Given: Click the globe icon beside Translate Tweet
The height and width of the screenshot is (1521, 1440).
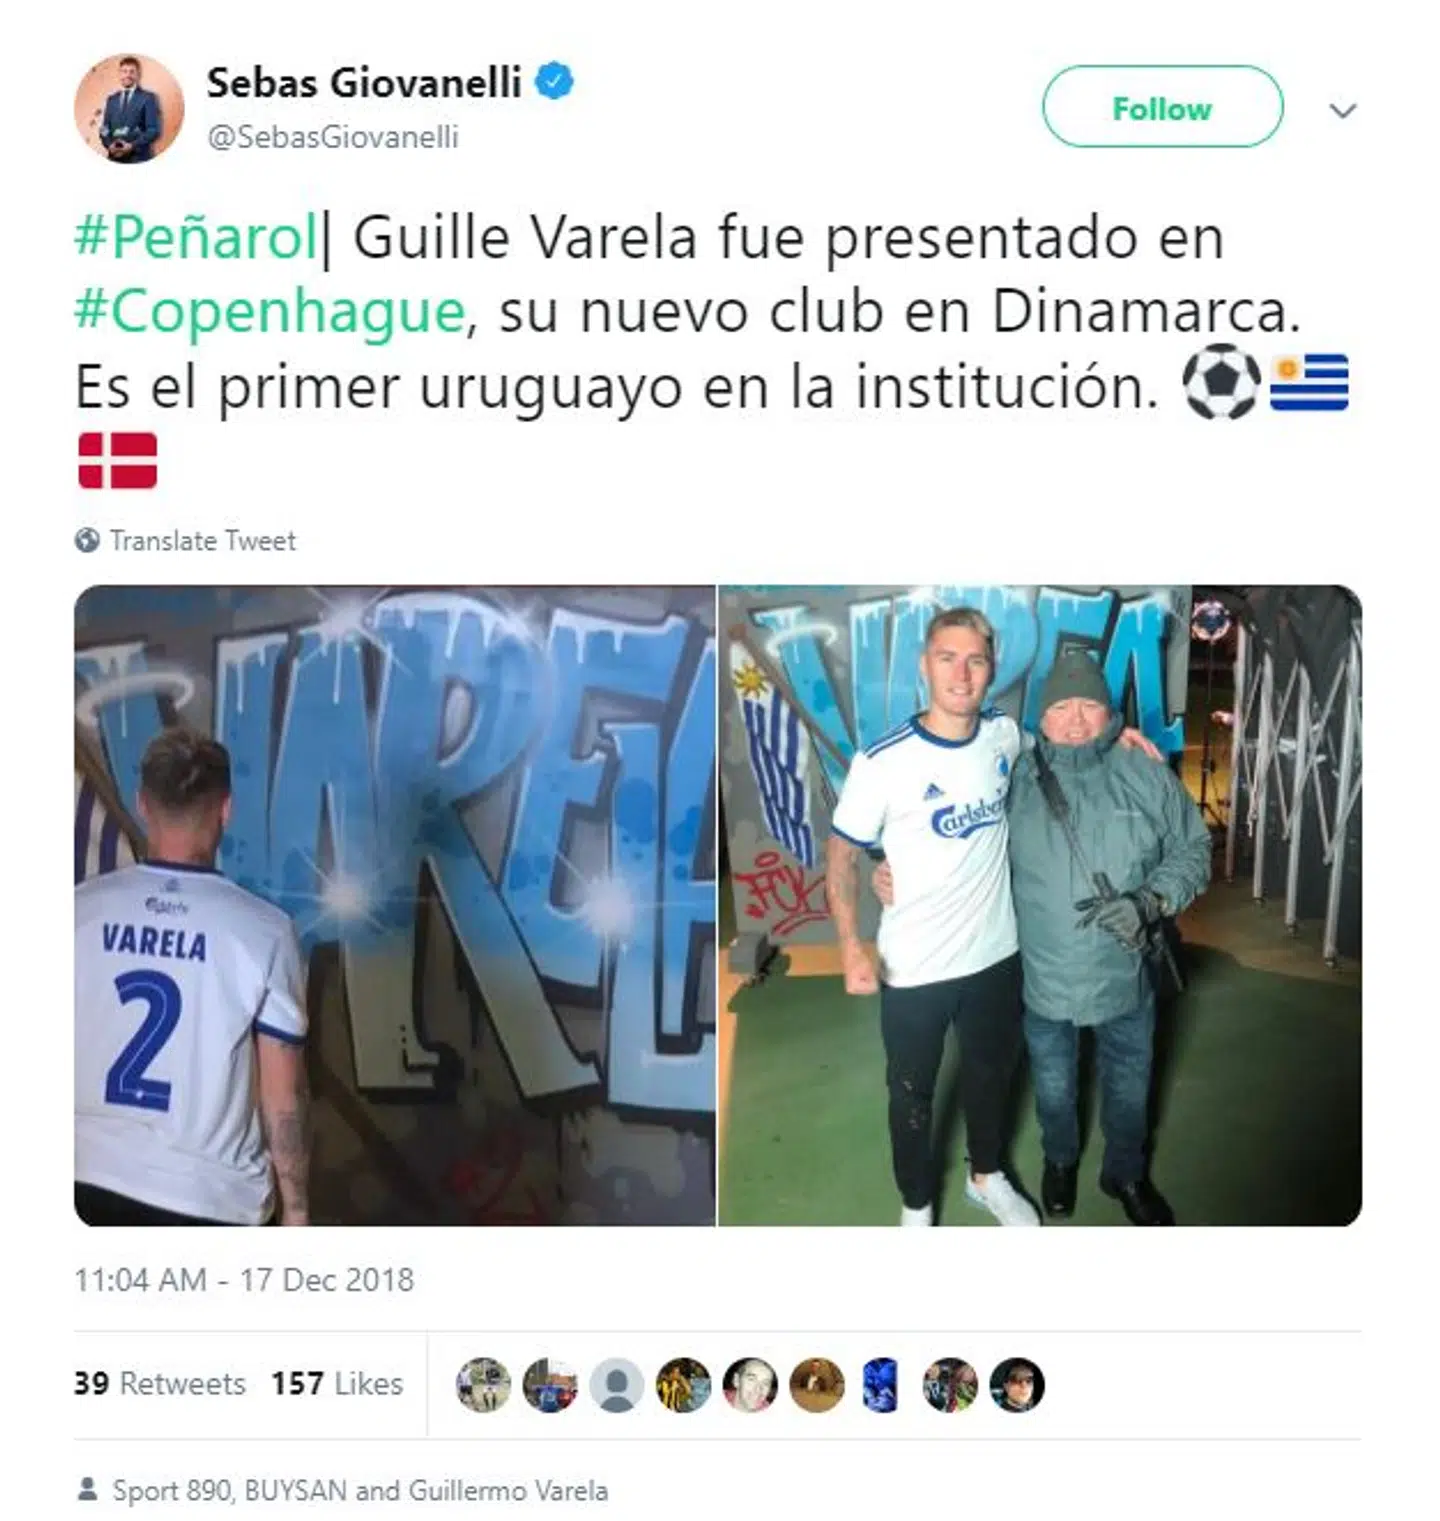Looking at the screenshot, I should tap(88, 540).
